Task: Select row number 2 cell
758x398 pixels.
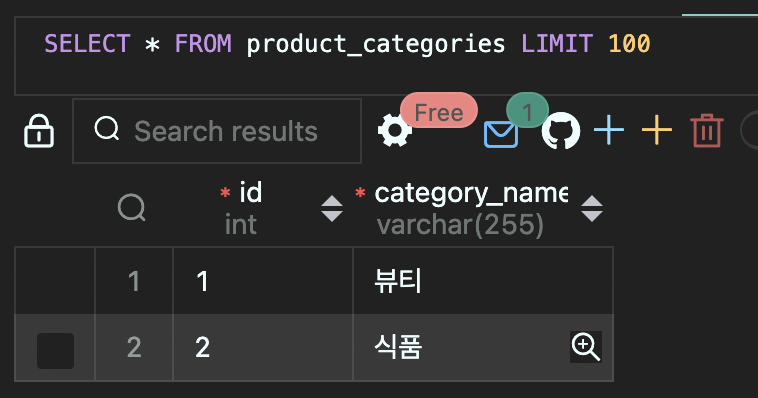Action: 134,347
